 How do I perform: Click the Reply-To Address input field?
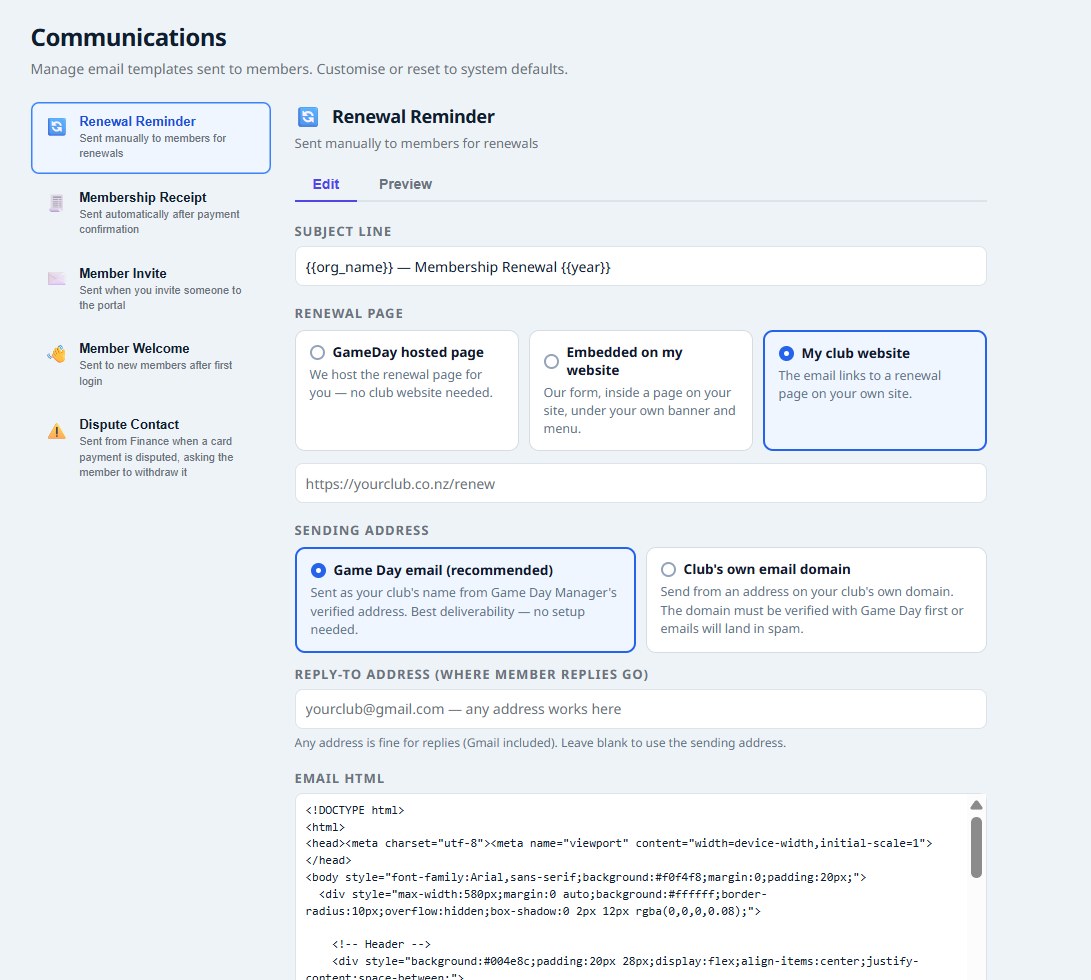pyautogui.click(x=640, y=709)
